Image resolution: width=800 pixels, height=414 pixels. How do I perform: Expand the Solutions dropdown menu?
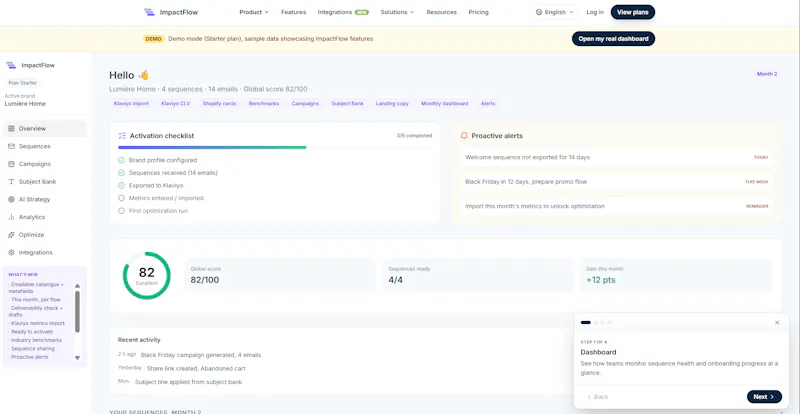[397, 12]
